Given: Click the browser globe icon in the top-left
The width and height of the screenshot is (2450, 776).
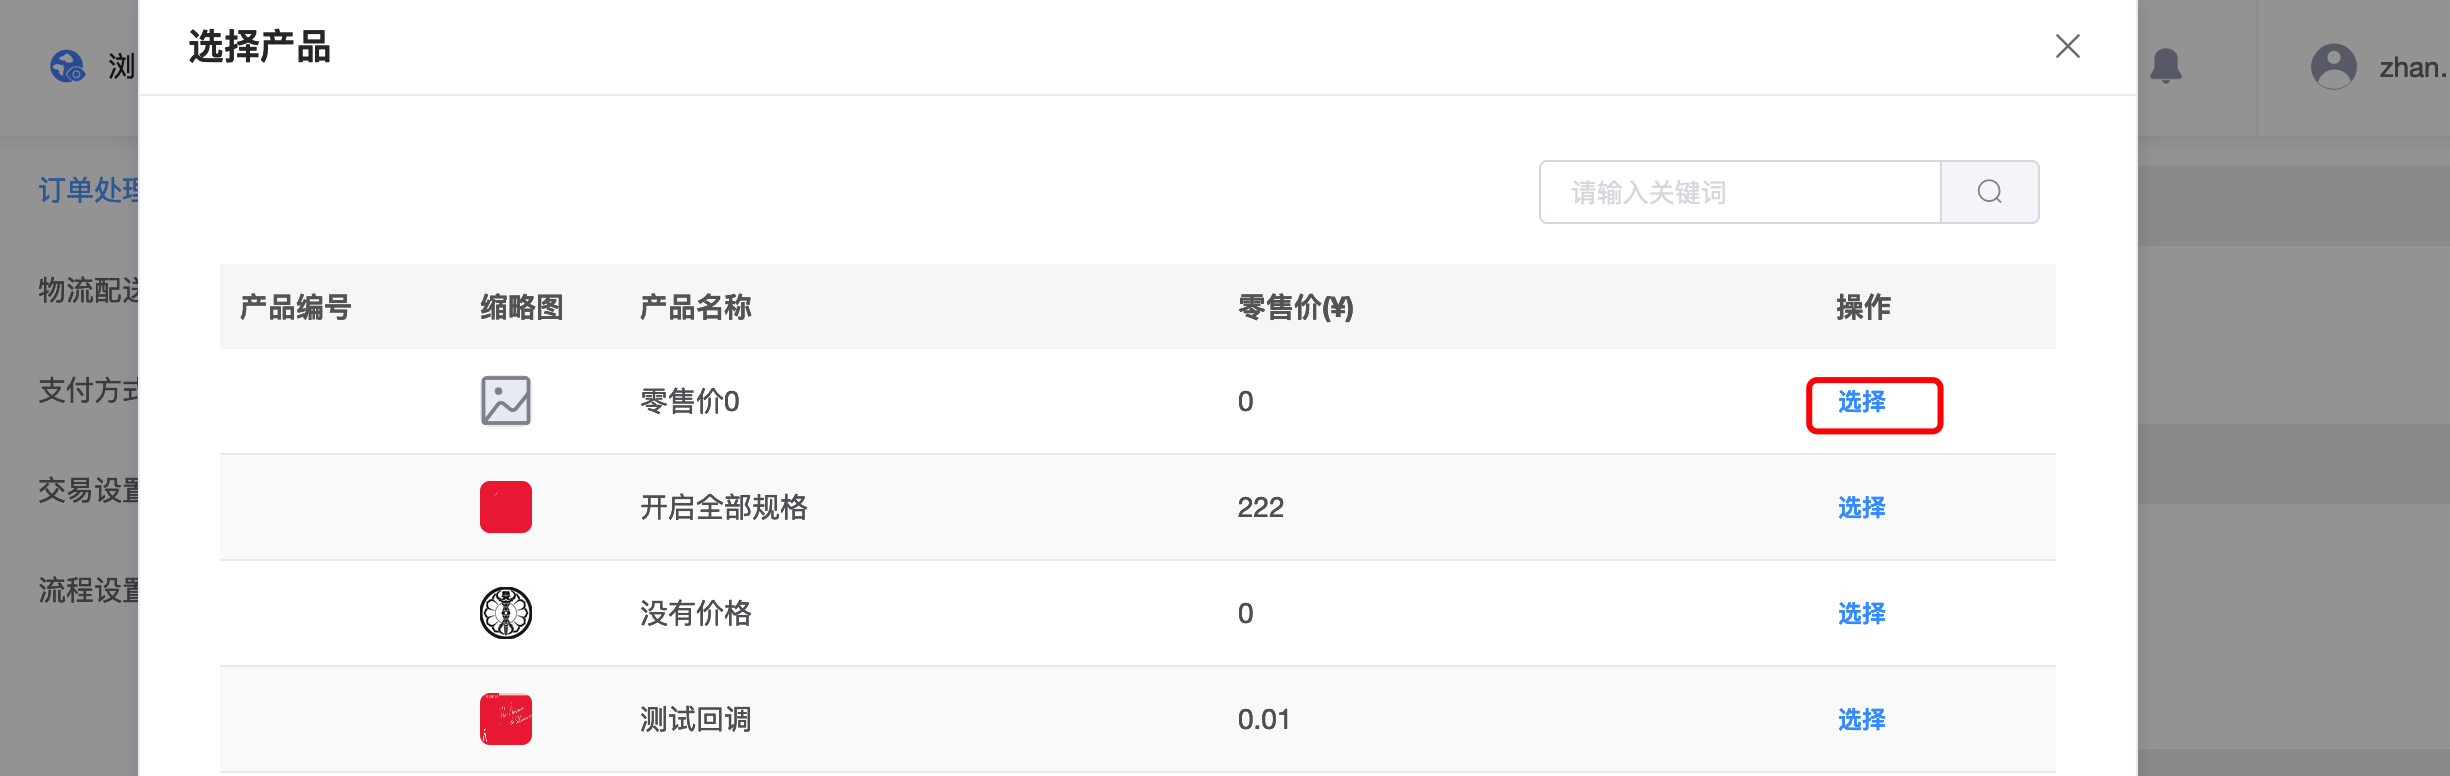Looking at the screenshot, I should [x=68, y=67].
